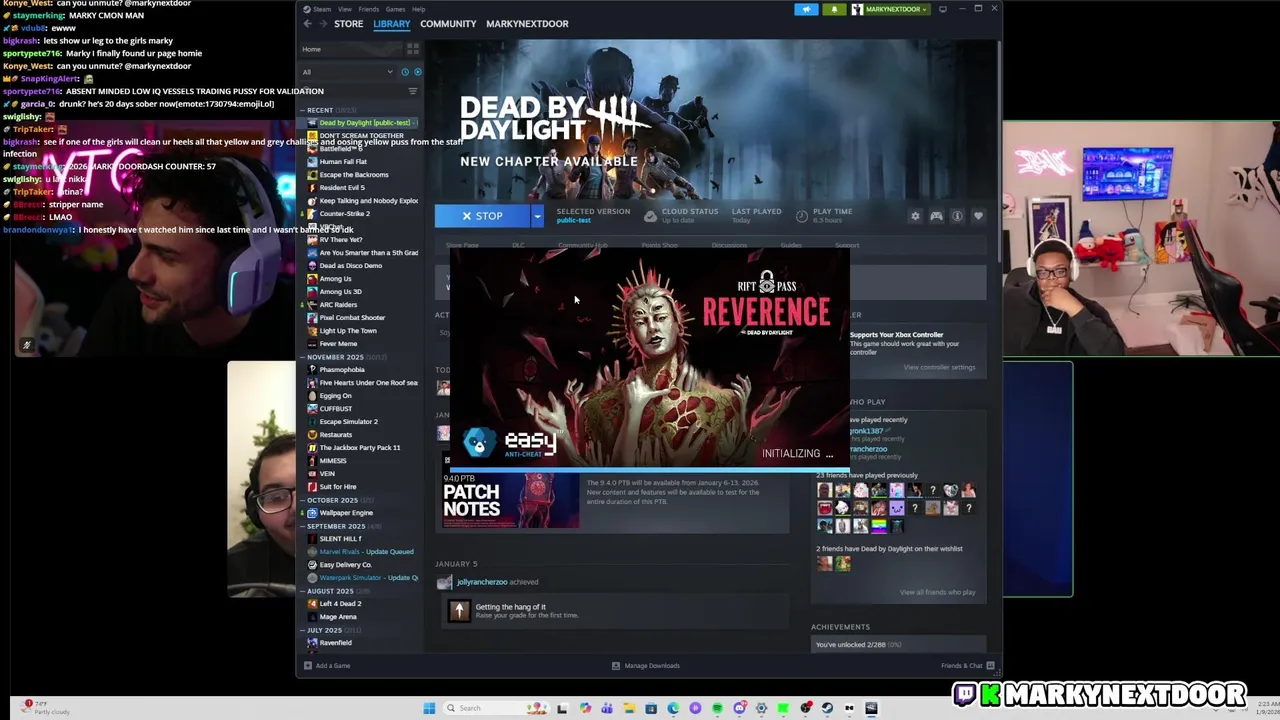The image size is (1280, 720).
Task: Open library advanced filter icon
Action: 413,91
